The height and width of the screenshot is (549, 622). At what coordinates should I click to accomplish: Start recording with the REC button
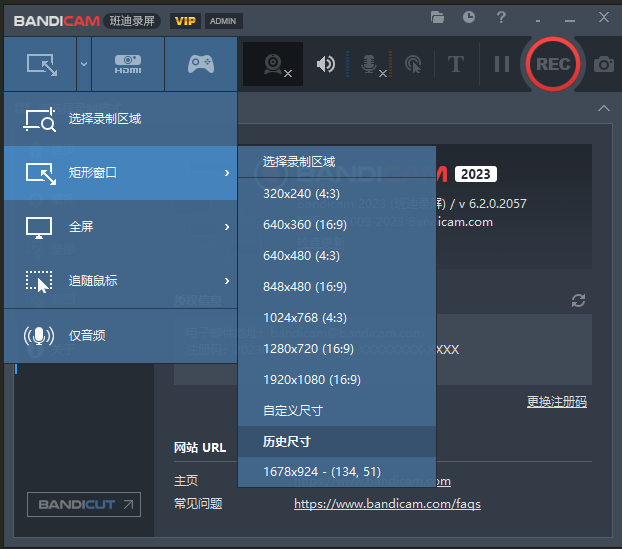[553, 64]
